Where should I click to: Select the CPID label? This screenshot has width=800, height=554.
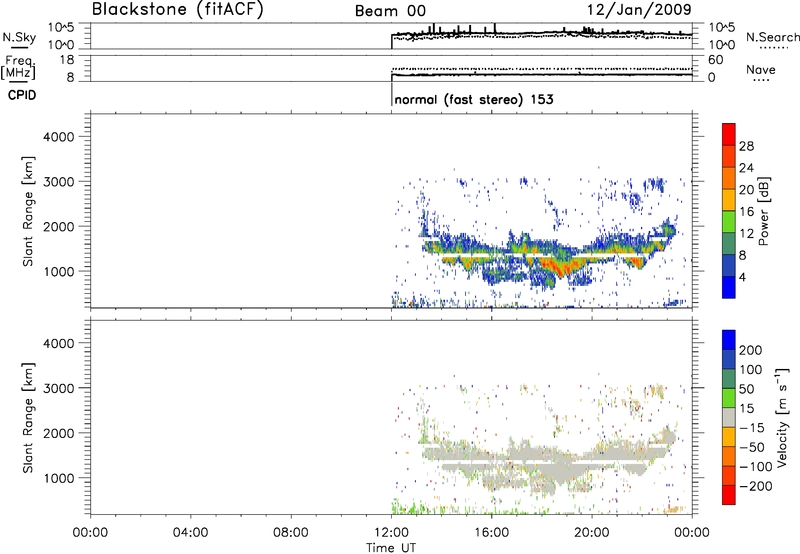coord(22,95)
